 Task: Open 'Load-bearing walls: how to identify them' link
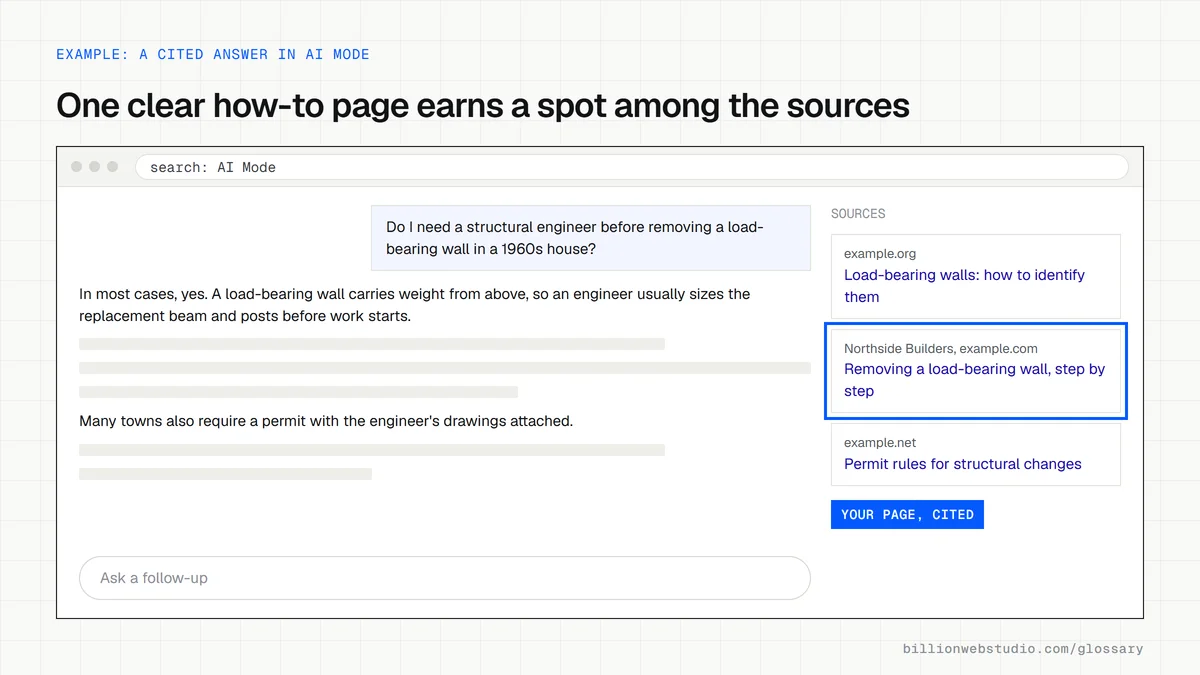[x=964, y=286]
